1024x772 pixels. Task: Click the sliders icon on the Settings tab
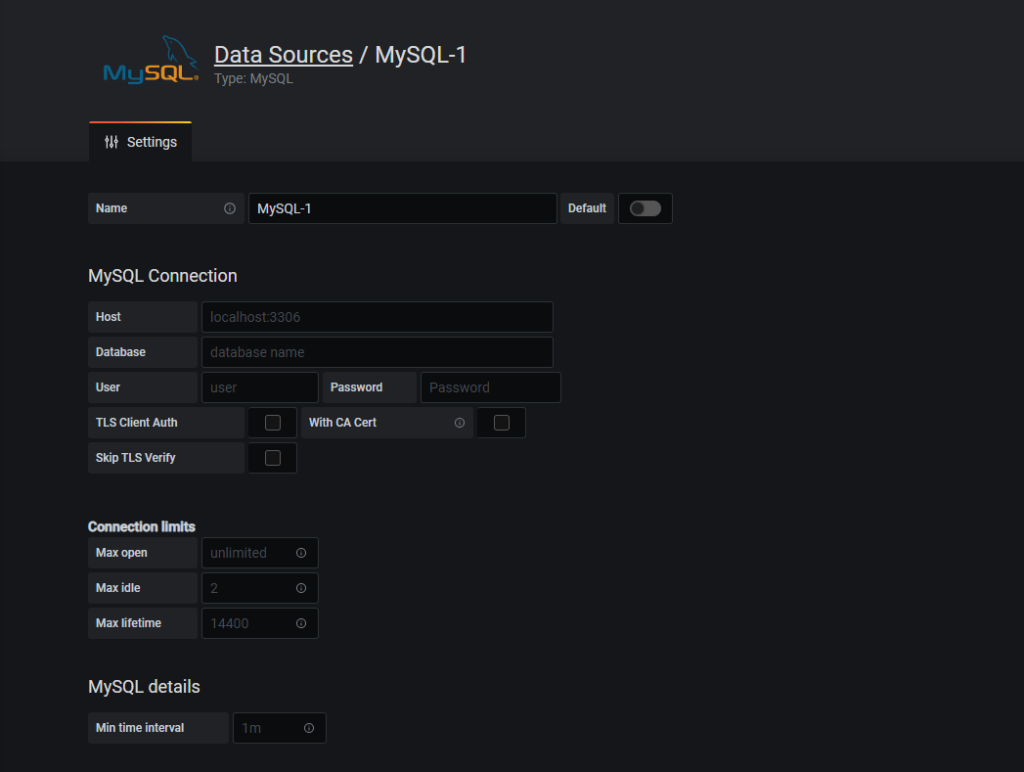tap(111, 141)
